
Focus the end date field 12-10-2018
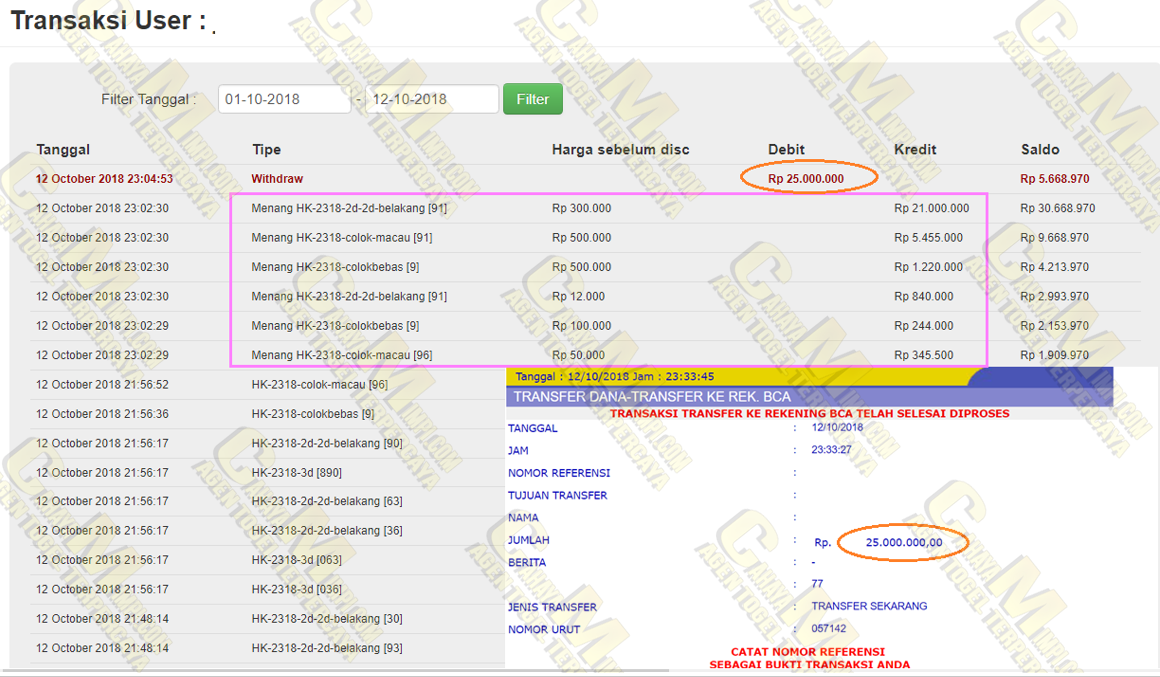click(432, 99)
